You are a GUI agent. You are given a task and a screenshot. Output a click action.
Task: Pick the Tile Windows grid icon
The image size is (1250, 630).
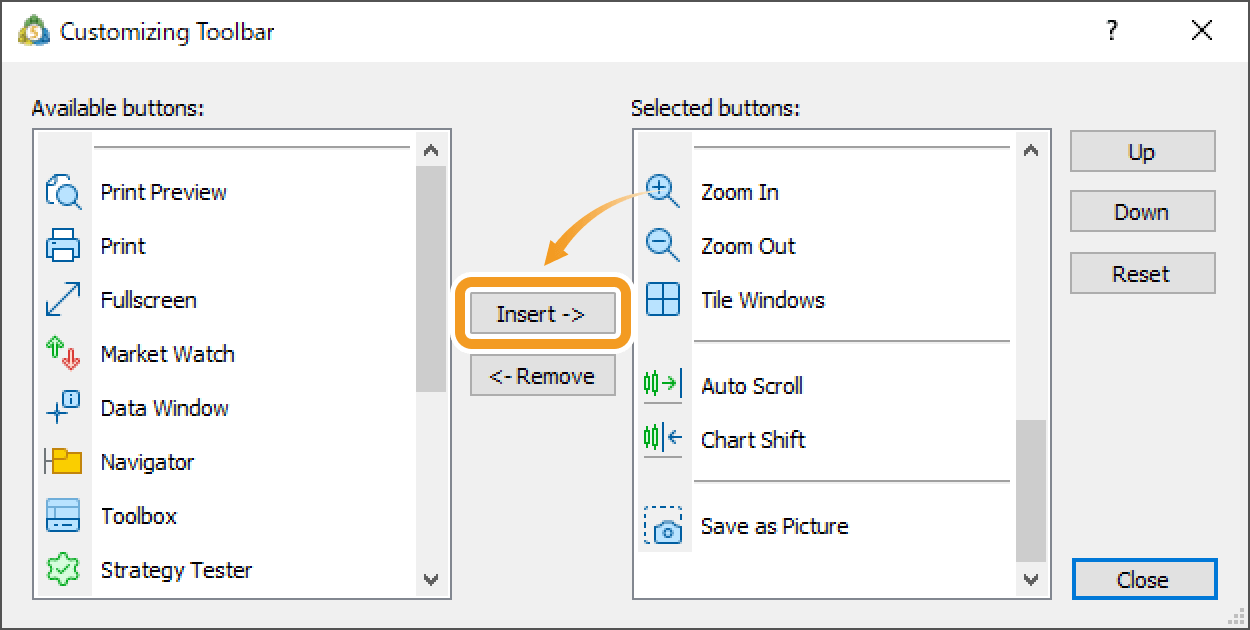(x=663, y=299)
